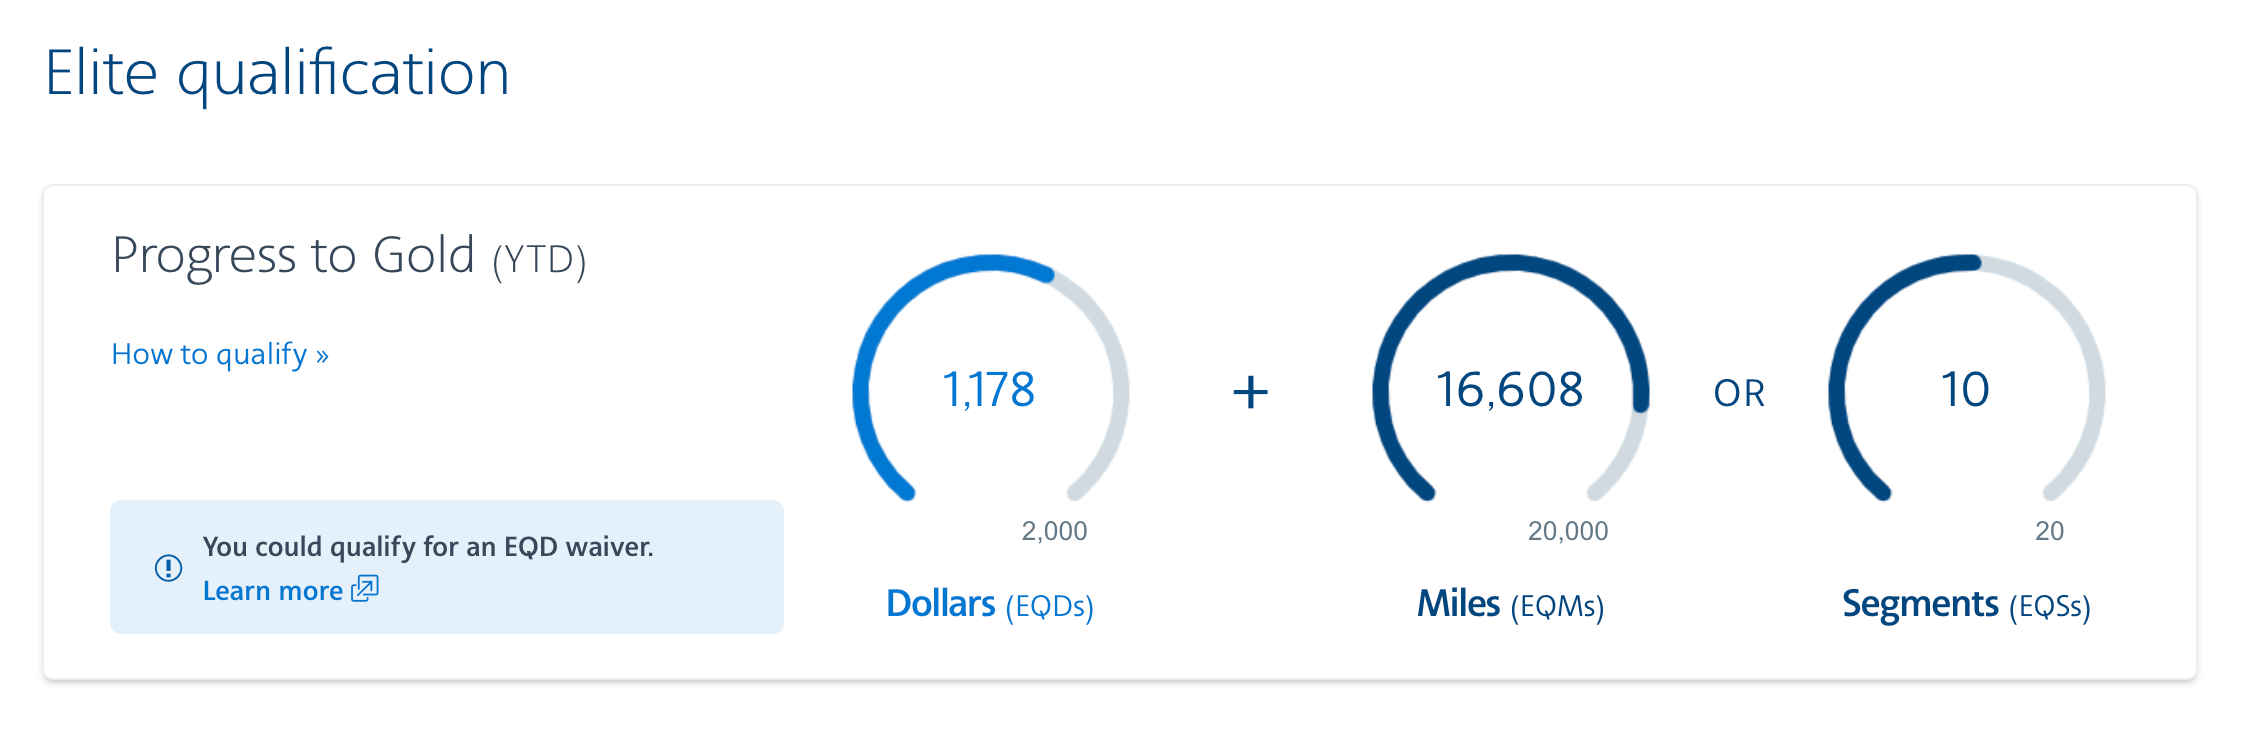Viewport: 2246px width, 744px height.
Task: Select the 1,178 dollars value
Action: point(988,389)
